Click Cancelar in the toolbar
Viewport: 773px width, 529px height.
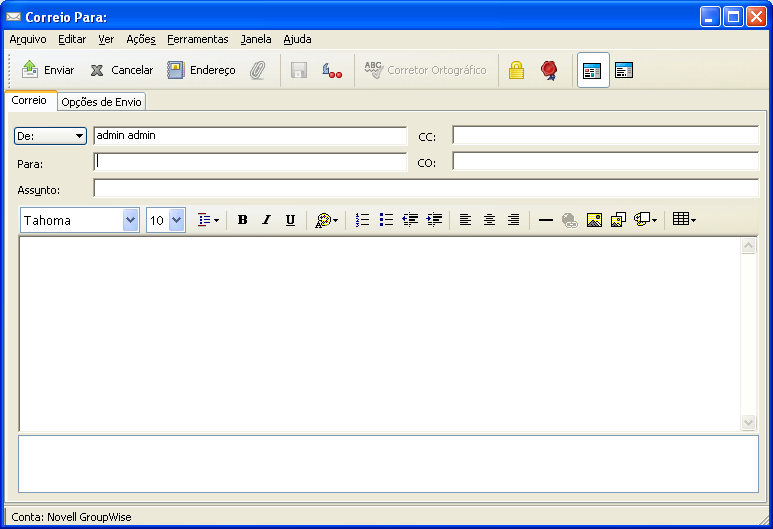pyautogui.click(x=122, y=70)
